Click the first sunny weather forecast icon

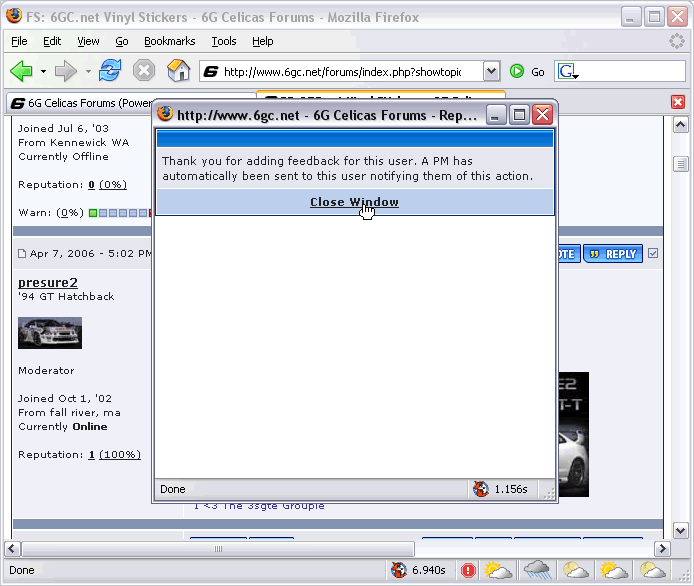(x=497, y=570)
